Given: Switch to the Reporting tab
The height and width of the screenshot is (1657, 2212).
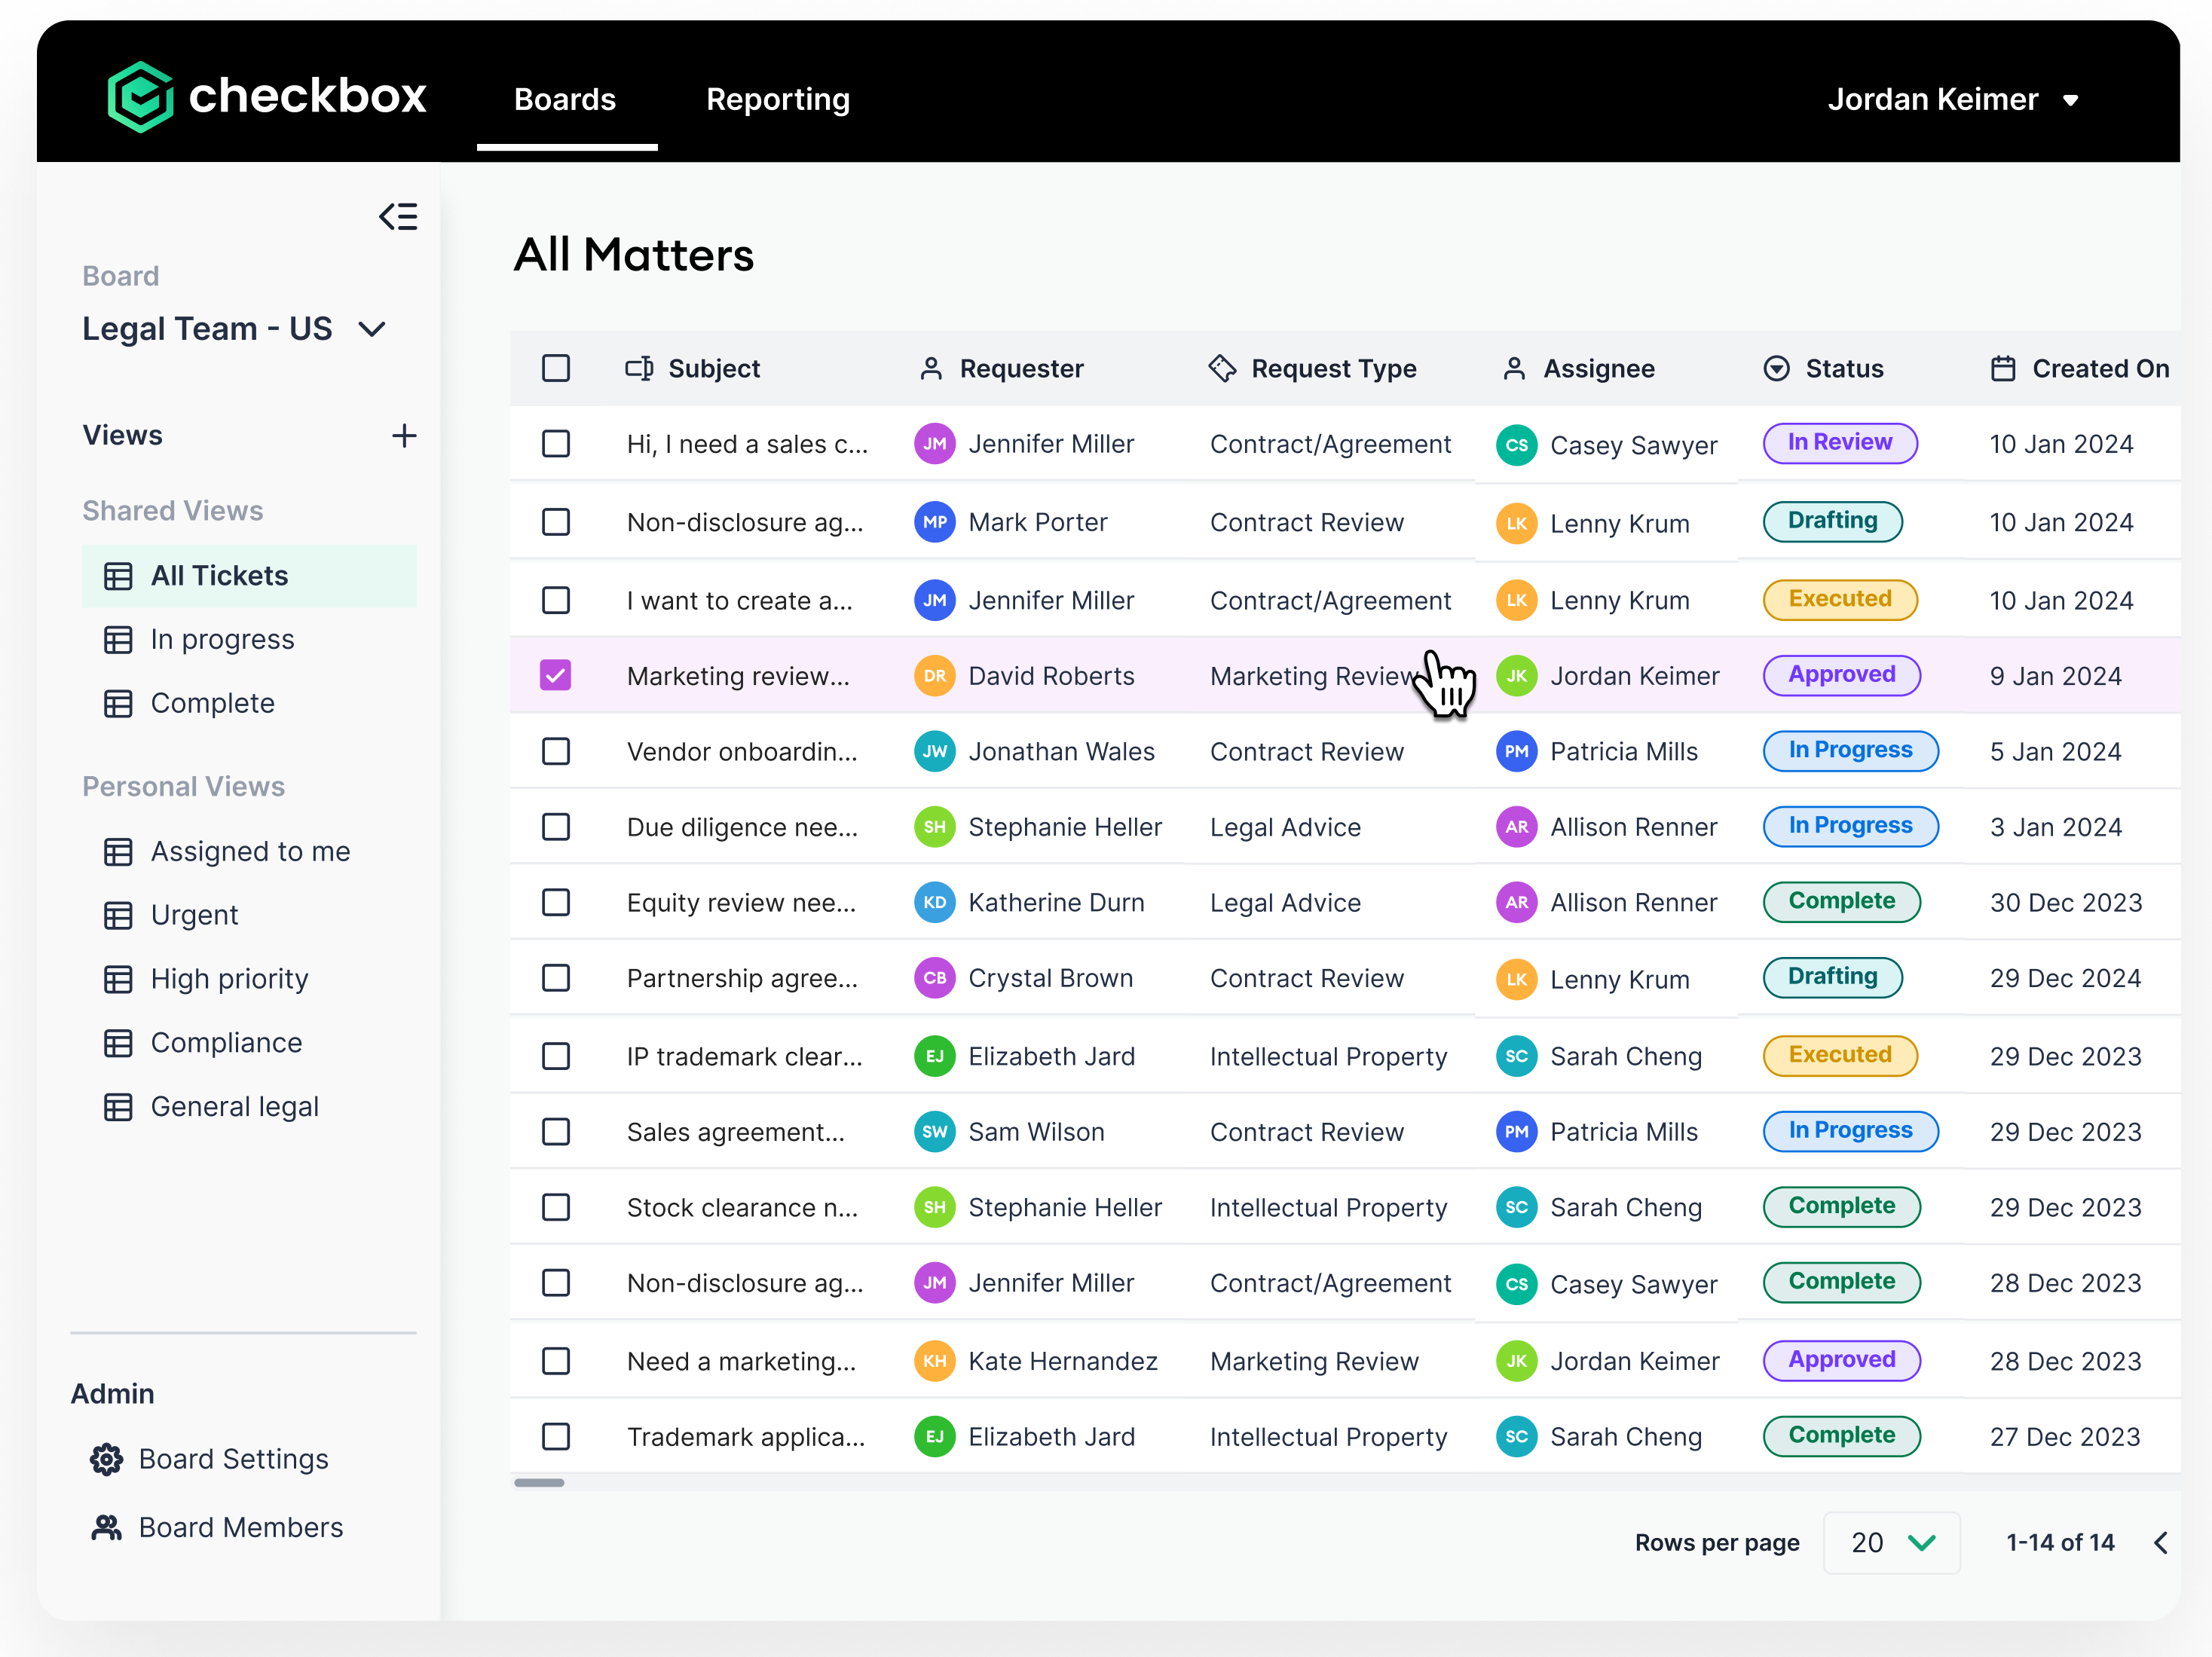Looking at the screenshot, I should point(778,100).
